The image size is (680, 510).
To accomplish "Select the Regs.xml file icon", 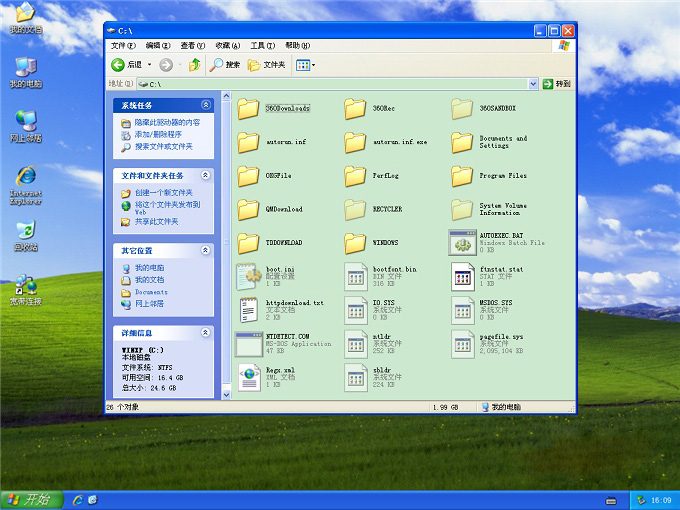I will coord(249,377).
